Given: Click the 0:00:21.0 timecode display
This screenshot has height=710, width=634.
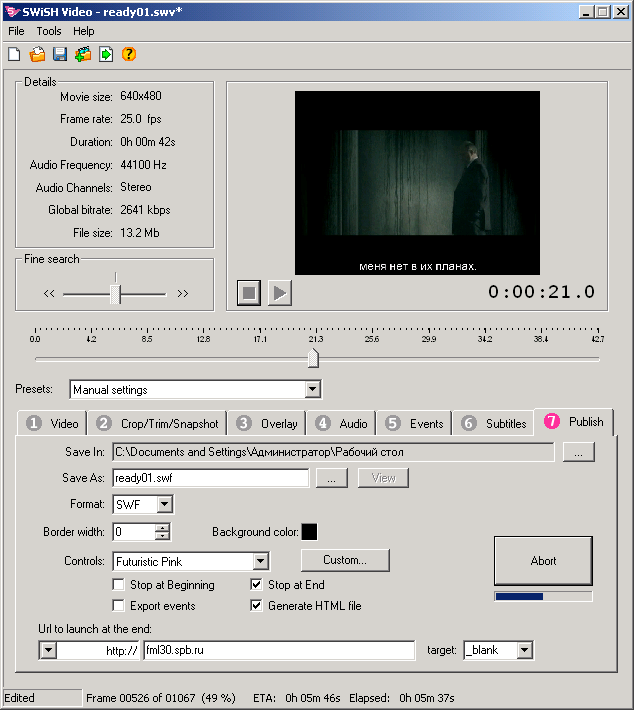Looking at the screenshot, I should [x=541, y=292].
